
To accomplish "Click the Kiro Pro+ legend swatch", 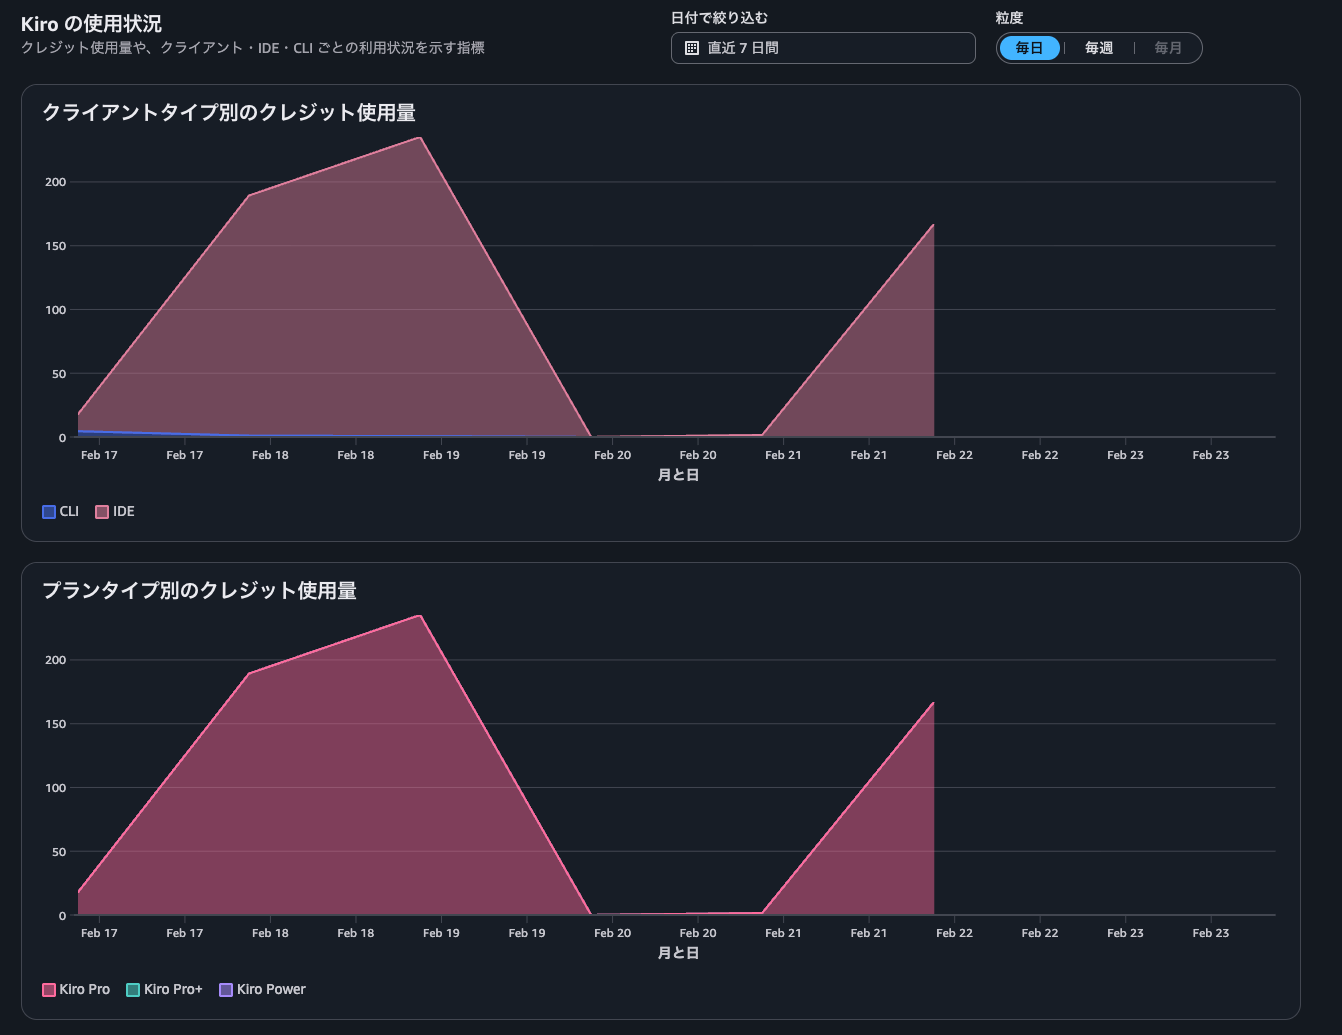I will tap(133, 990).
